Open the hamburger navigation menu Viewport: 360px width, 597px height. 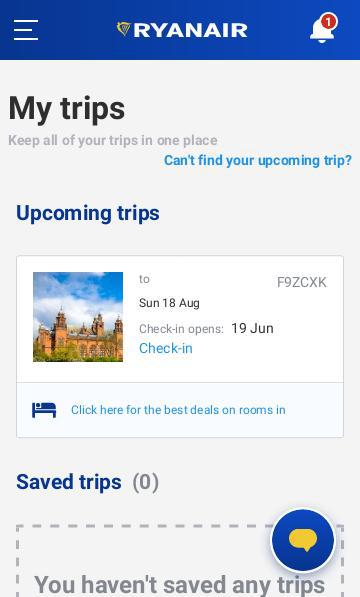point(26,30)
